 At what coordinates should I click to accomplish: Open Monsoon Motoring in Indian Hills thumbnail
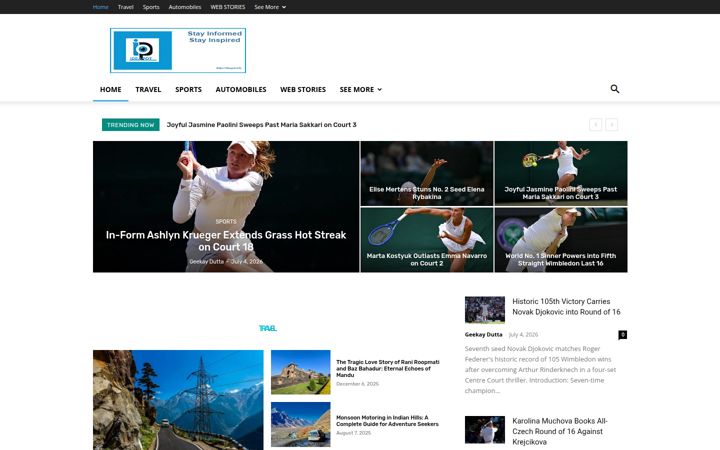(x=301, y=424)
